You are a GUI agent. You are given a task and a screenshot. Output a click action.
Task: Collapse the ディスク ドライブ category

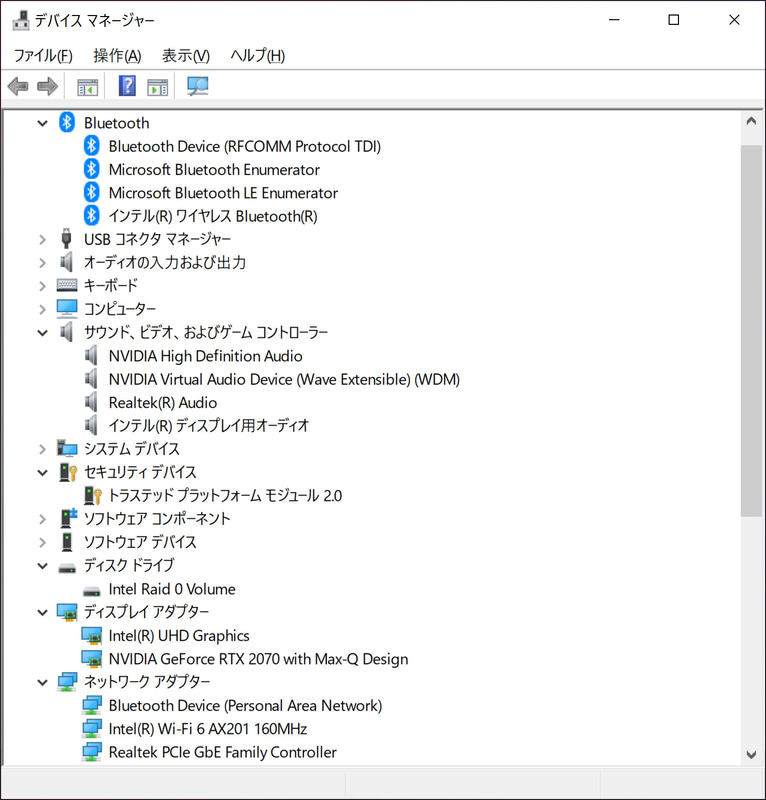click(43, 566)
